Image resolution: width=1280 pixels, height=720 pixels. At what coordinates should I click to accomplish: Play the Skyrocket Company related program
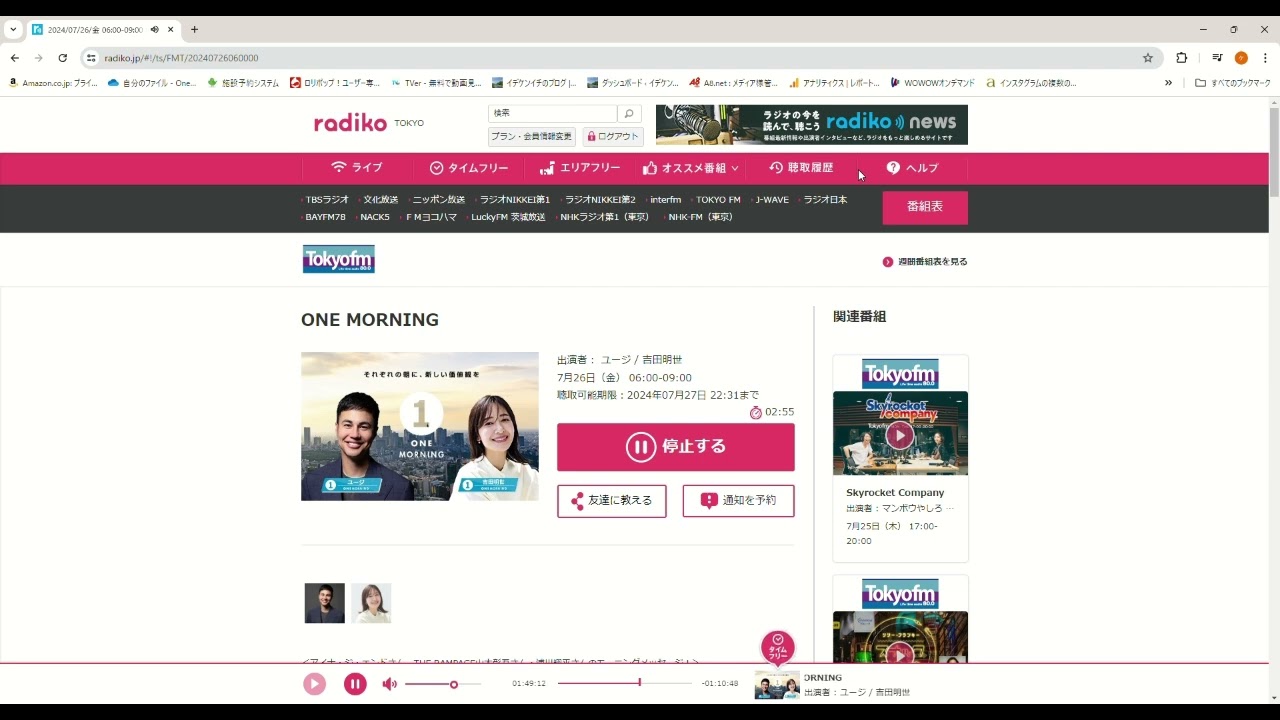point(900,435)
